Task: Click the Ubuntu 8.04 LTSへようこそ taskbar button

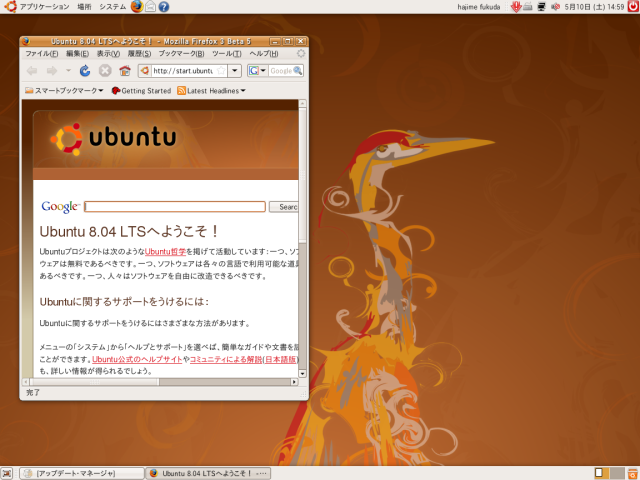Action: pyautogui.click(x=208, y=473)
